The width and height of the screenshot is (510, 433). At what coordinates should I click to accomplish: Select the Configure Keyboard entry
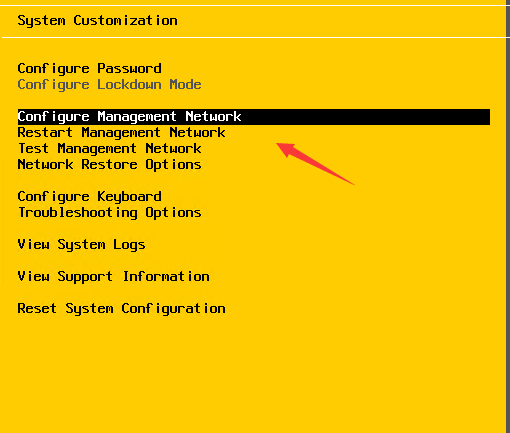[x=89, y=197]
